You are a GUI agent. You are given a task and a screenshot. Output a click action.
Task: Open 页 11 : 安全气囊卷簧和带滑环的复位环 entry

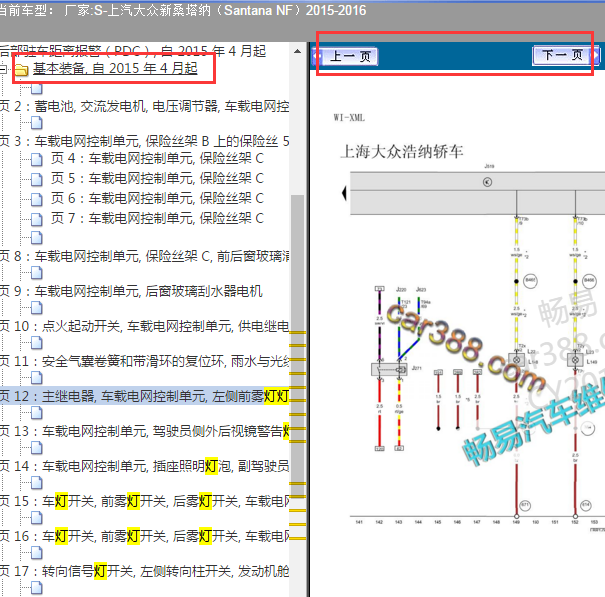(x=144, y=362)
